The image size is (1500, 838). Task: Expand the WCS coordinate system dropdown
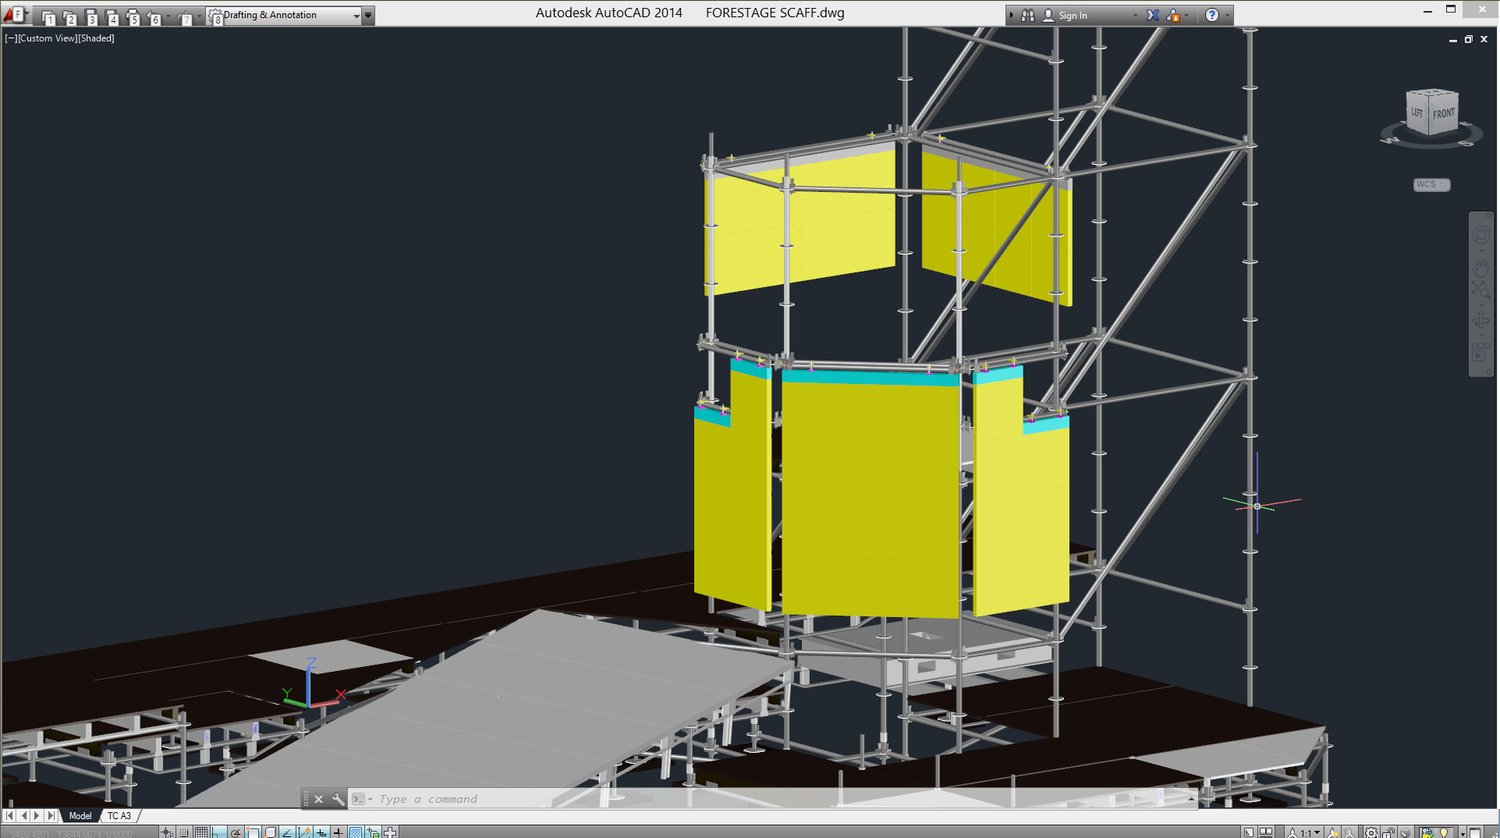click(x=1431, y=184)
